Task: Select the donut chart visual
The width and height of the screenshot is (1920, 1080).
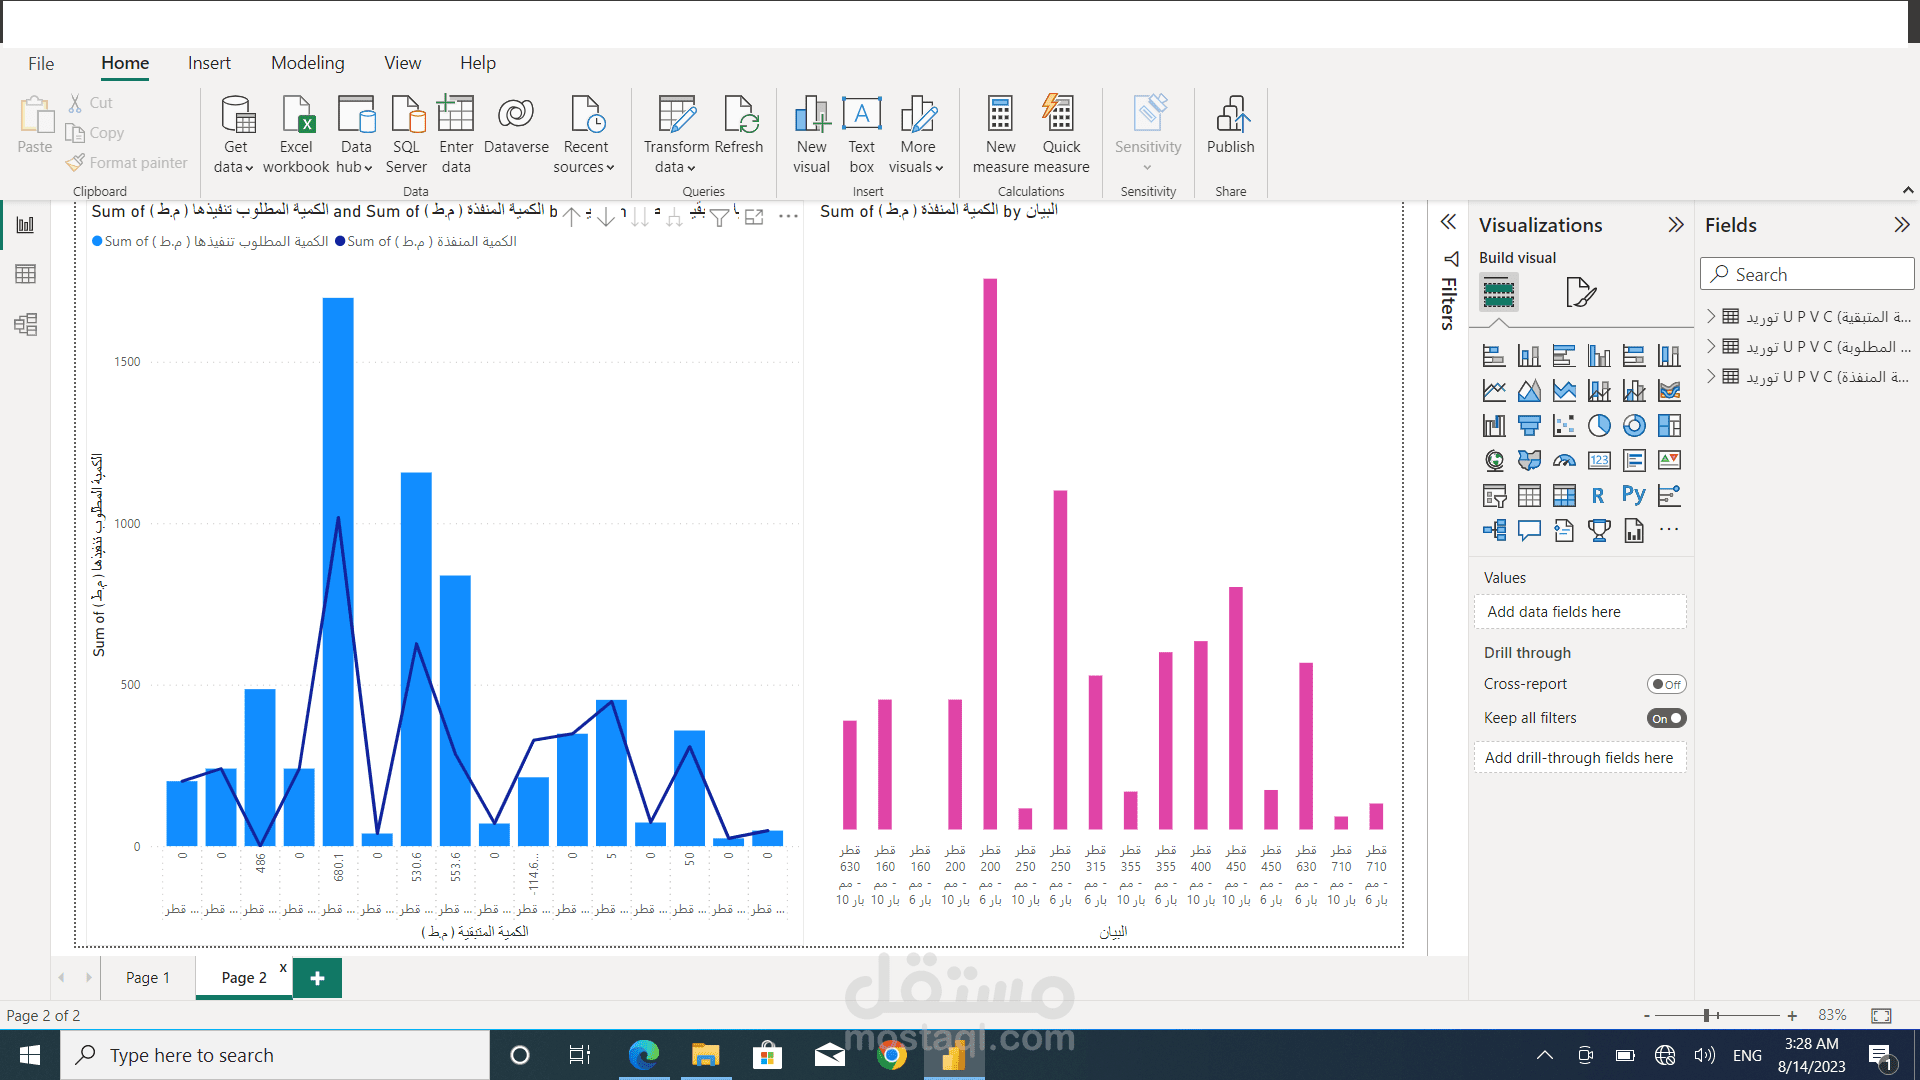Action: pyautogui.click(x=1634, y=426)
